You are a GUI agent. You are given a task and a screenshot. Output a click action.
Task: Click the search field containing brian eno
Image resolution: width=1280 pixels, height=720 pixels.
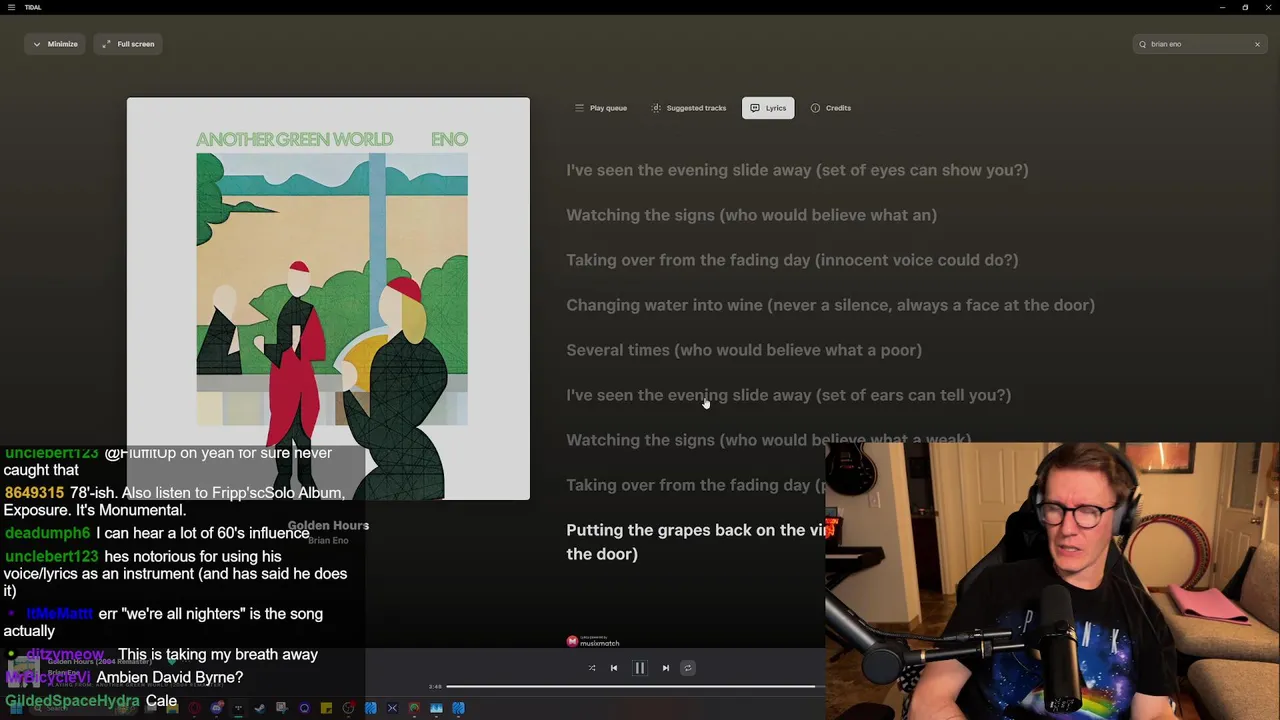coord(1199,44)
